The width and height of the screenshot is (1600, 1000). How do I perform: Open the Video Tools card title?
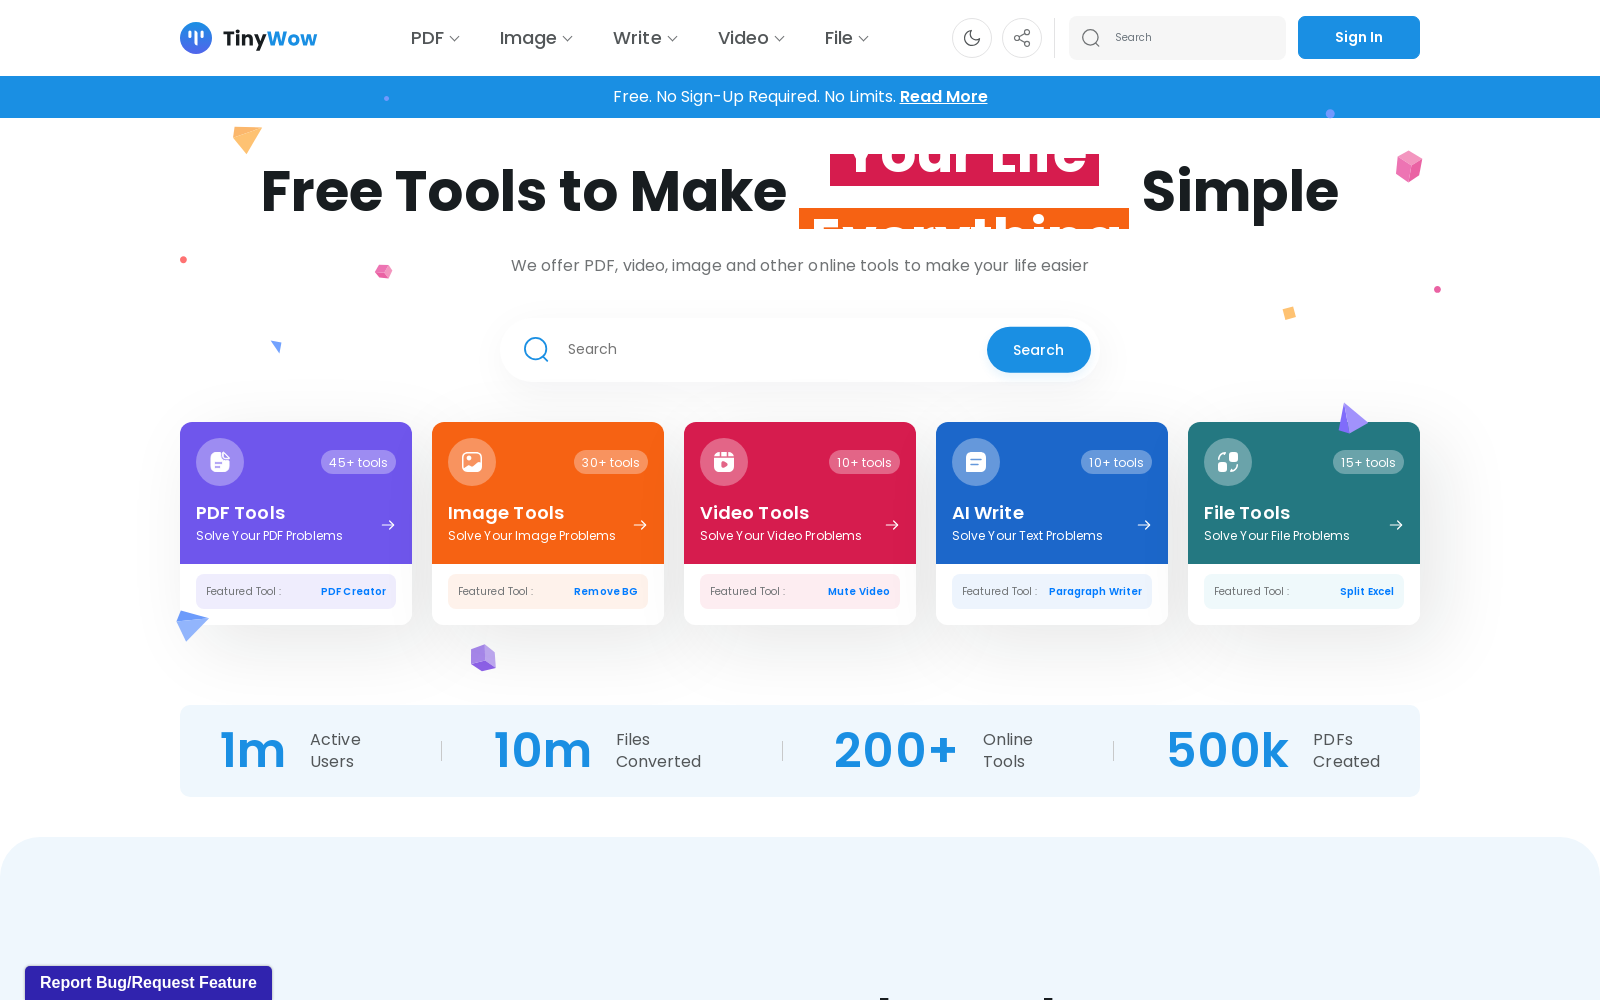click(x=754, y=513)
